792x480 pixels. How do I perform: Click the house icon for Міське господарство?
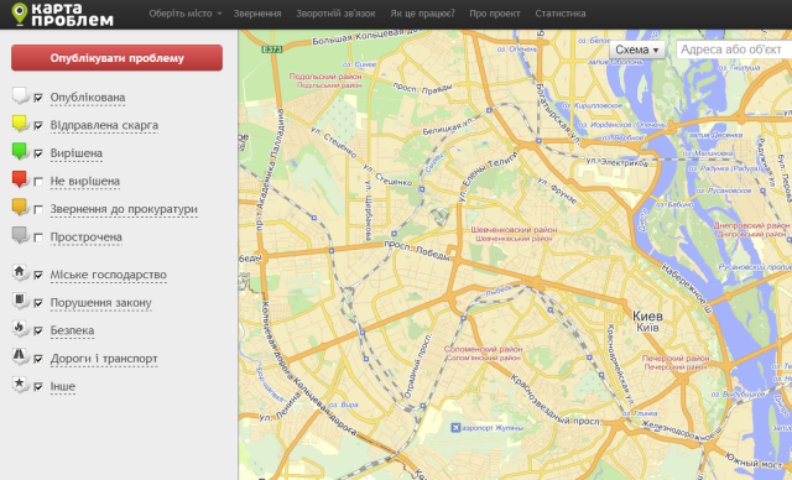(20, 272)
